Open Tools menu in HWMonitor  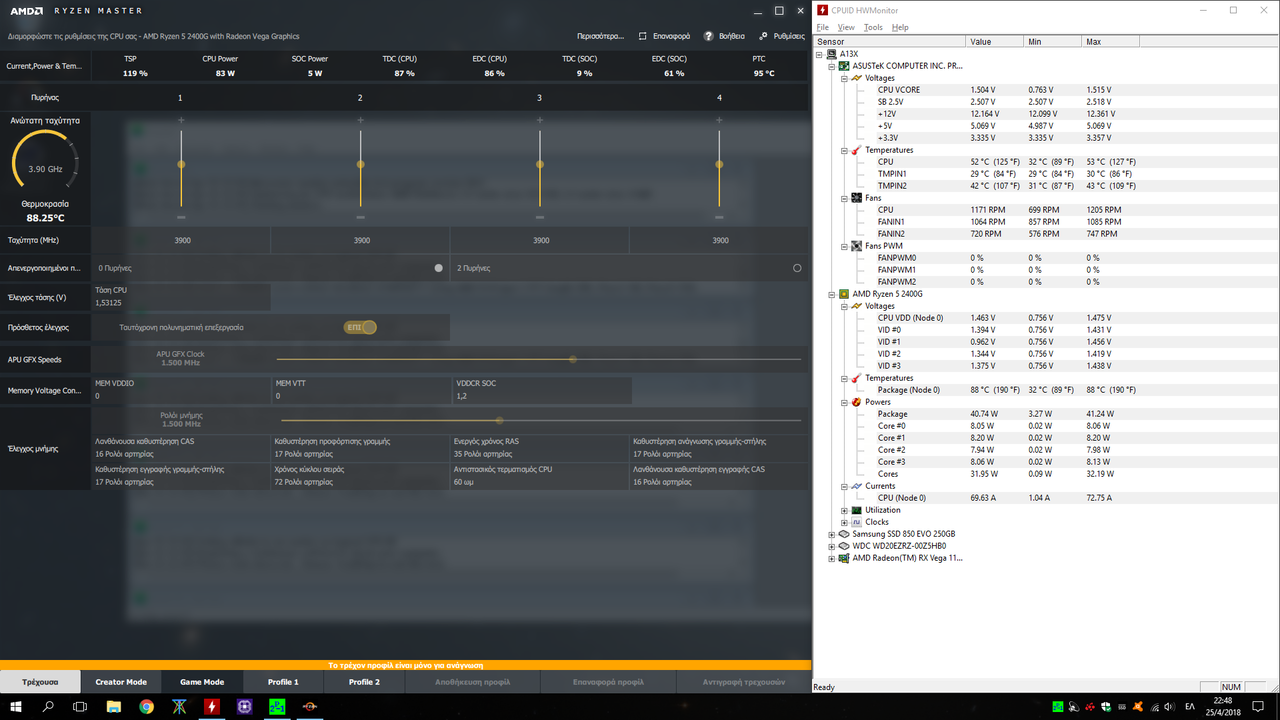[x=873, y=27]
